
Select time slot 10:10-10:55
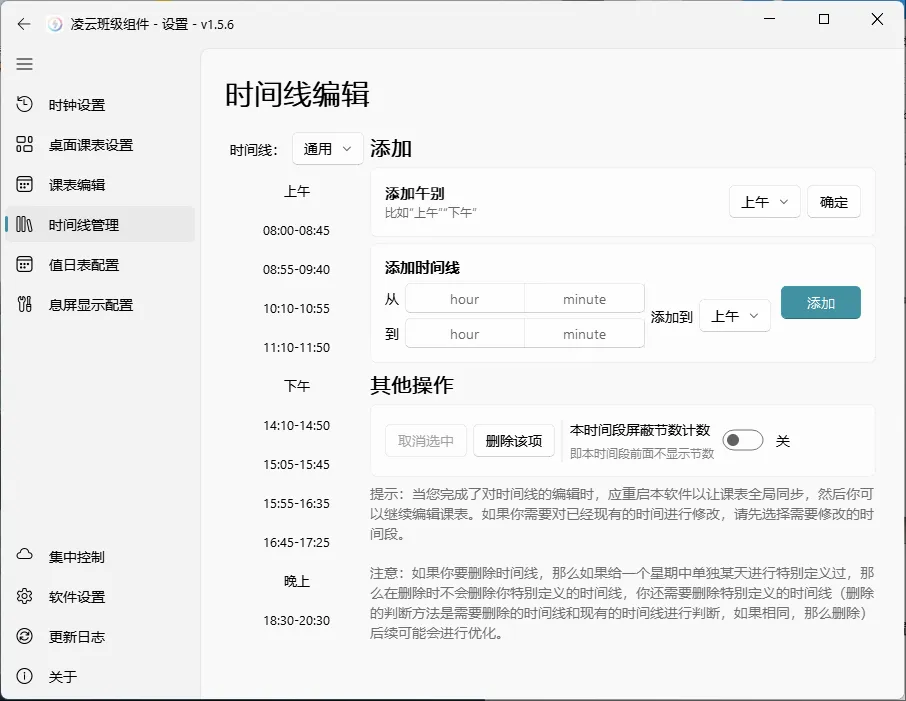[296, 309]
